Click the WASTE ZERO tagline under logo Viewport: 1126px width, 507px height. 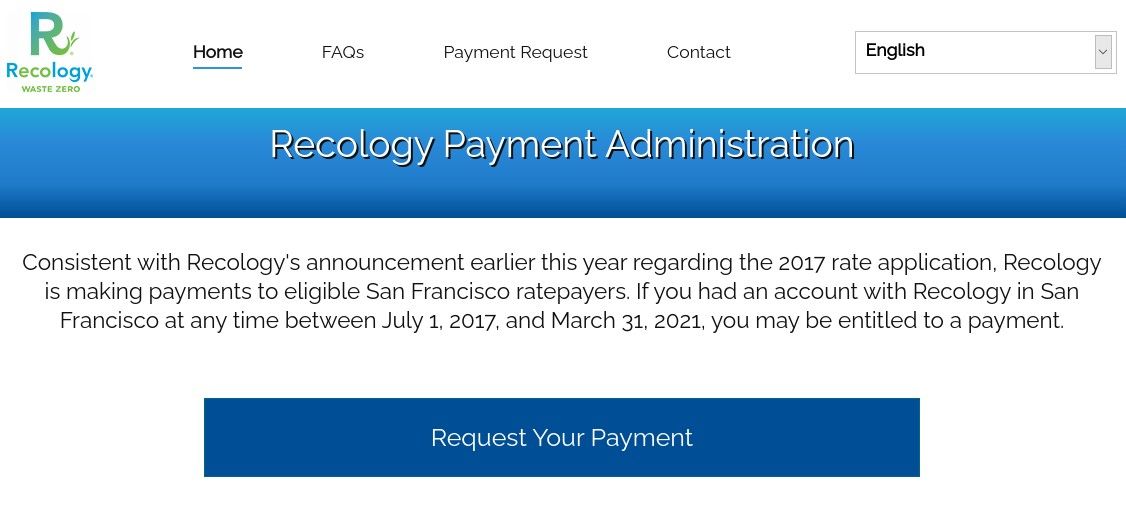point(50,89)
